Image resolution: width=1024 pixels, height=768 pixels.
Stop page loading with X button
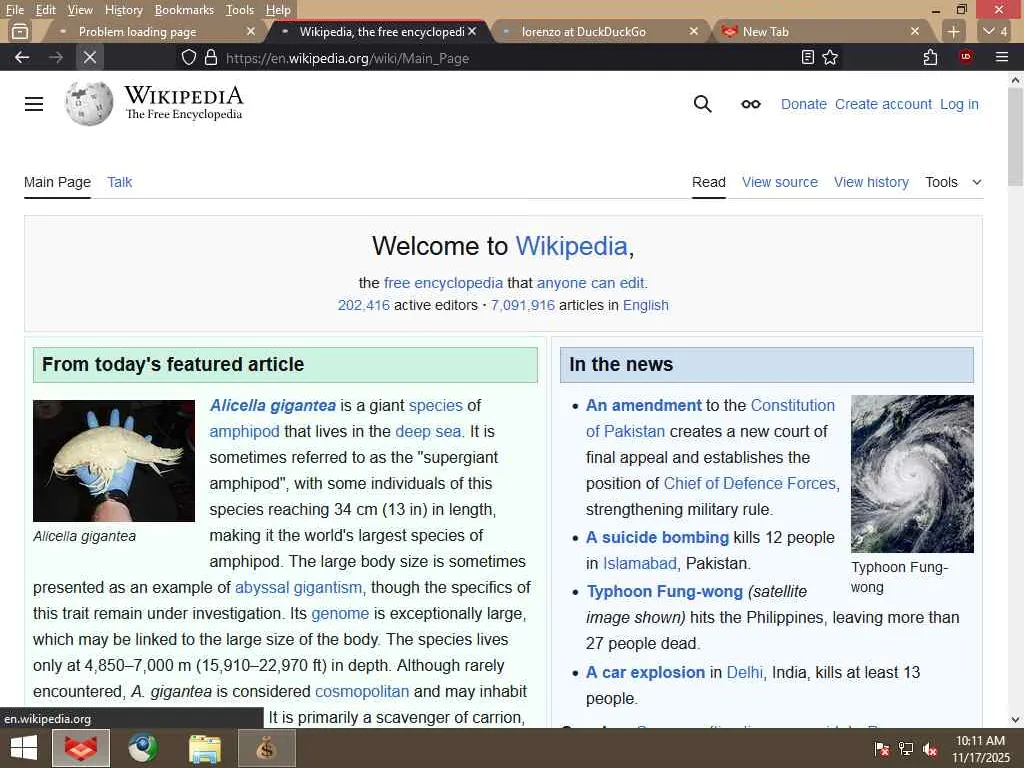(89, 57)
